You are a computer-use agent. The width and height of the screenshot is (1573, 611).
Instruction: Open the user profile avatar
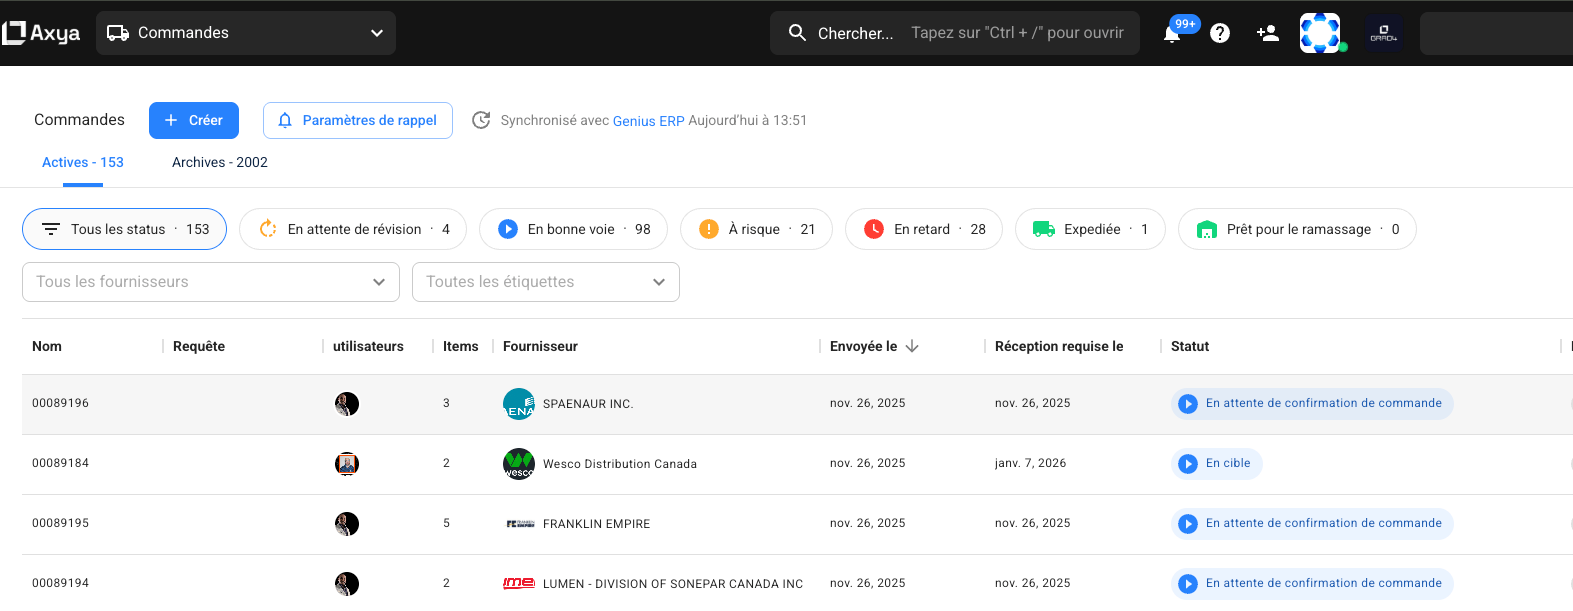(1320, 33)
